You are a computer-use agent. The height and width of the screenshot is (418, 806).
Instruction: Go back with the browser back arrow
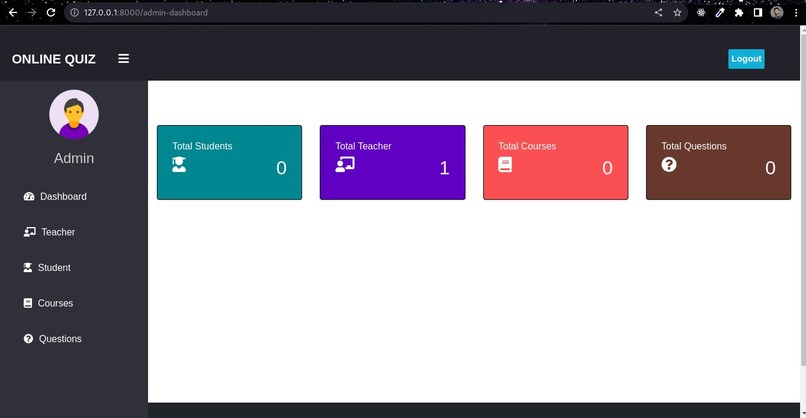click(13, 12)
